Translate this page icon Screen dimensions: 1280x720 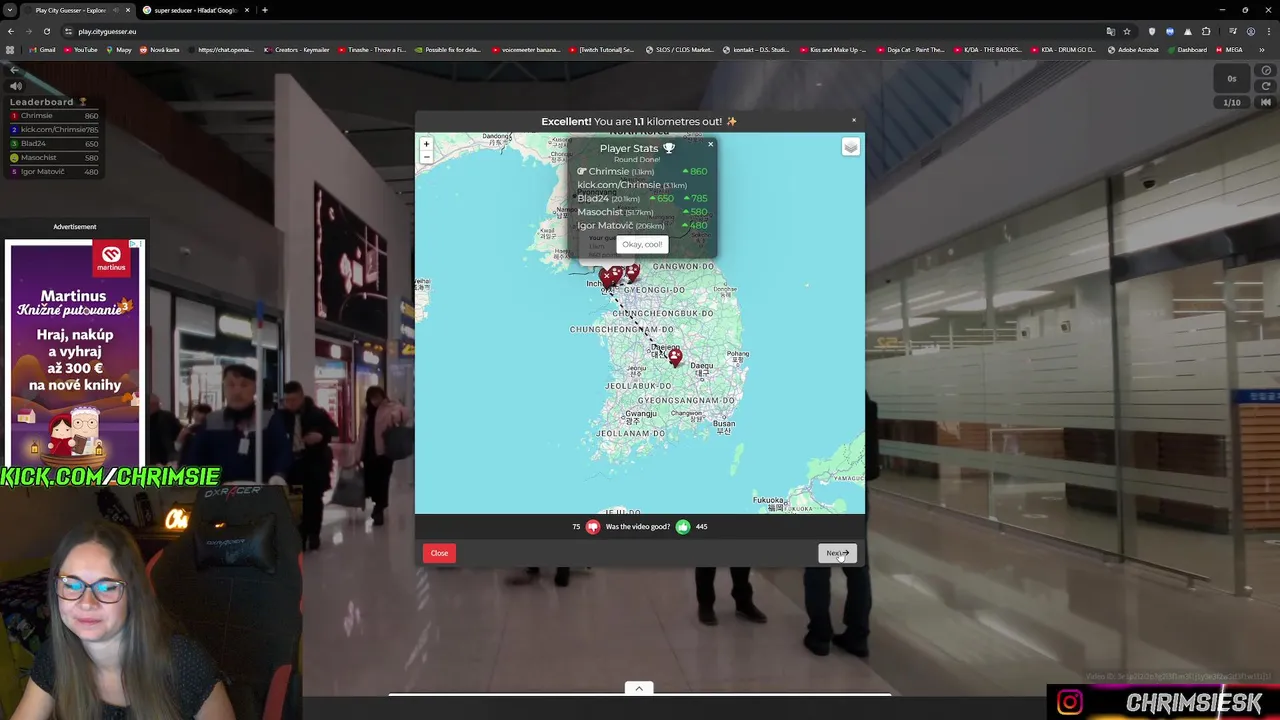point(1110,31)
